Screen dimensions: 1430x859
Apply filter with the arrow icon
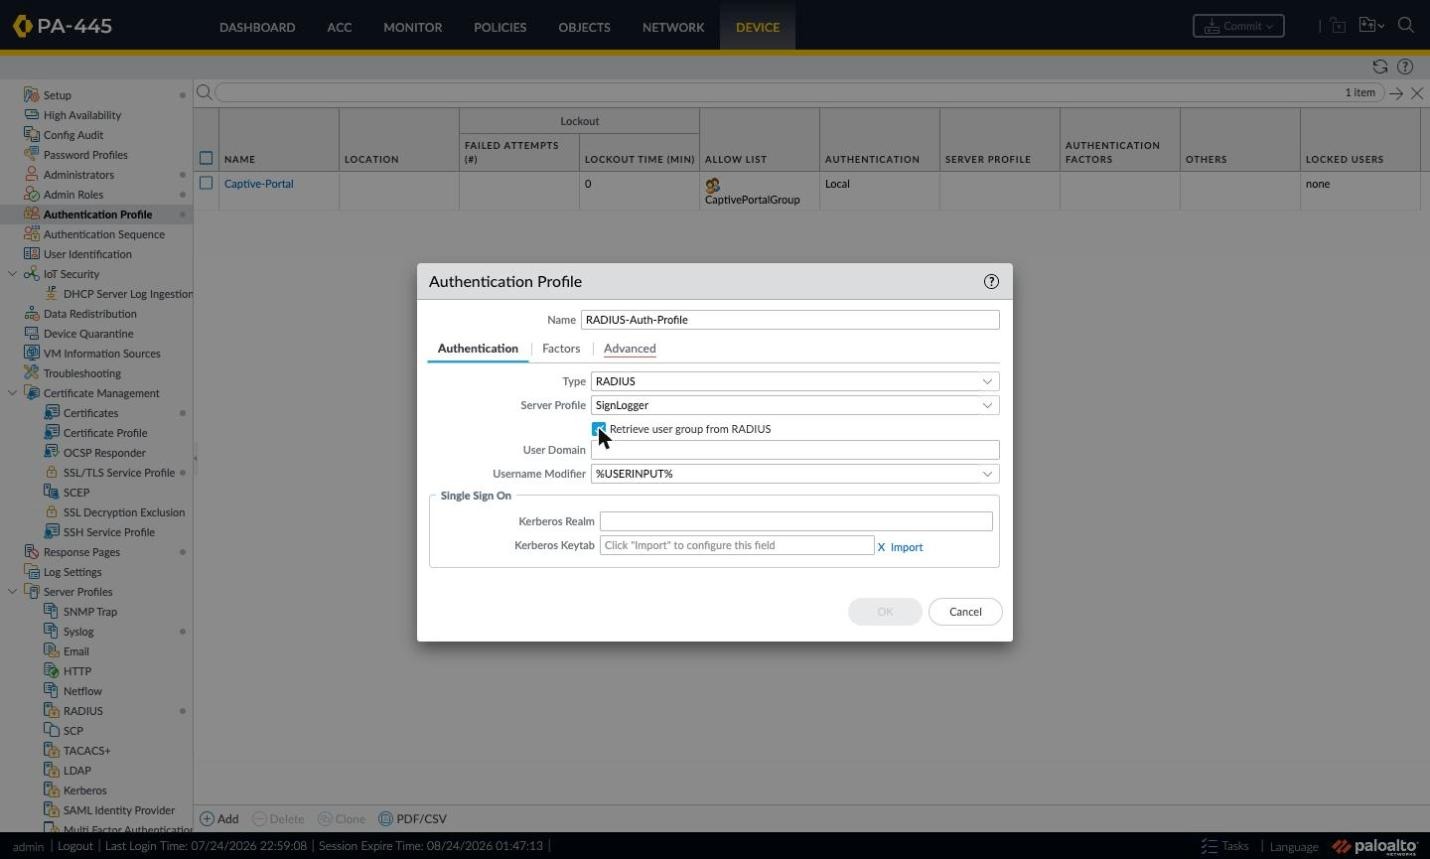coord(1396,93)
